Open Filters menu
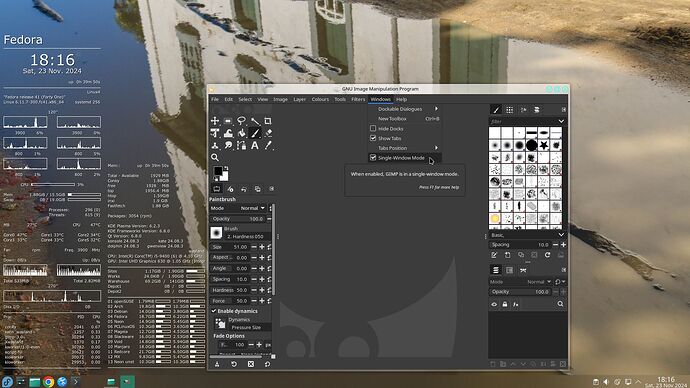Viewport: 690px width, 388px height. click(x=358, y=99)
